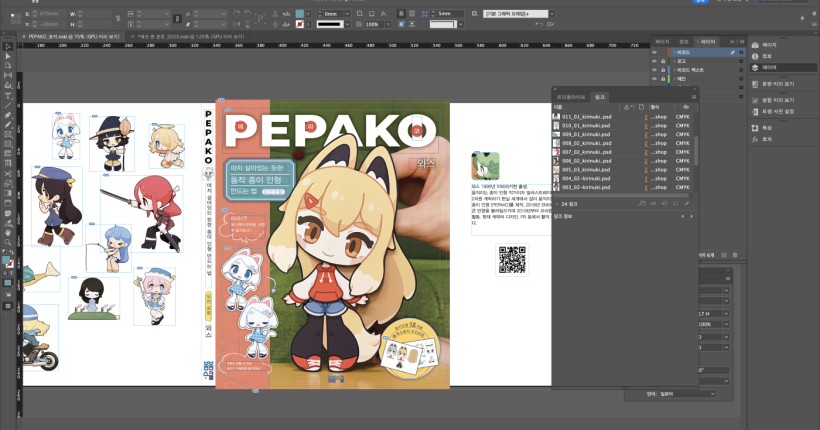
Task: Select the Direct Selection tool
Action: (8, 57)
